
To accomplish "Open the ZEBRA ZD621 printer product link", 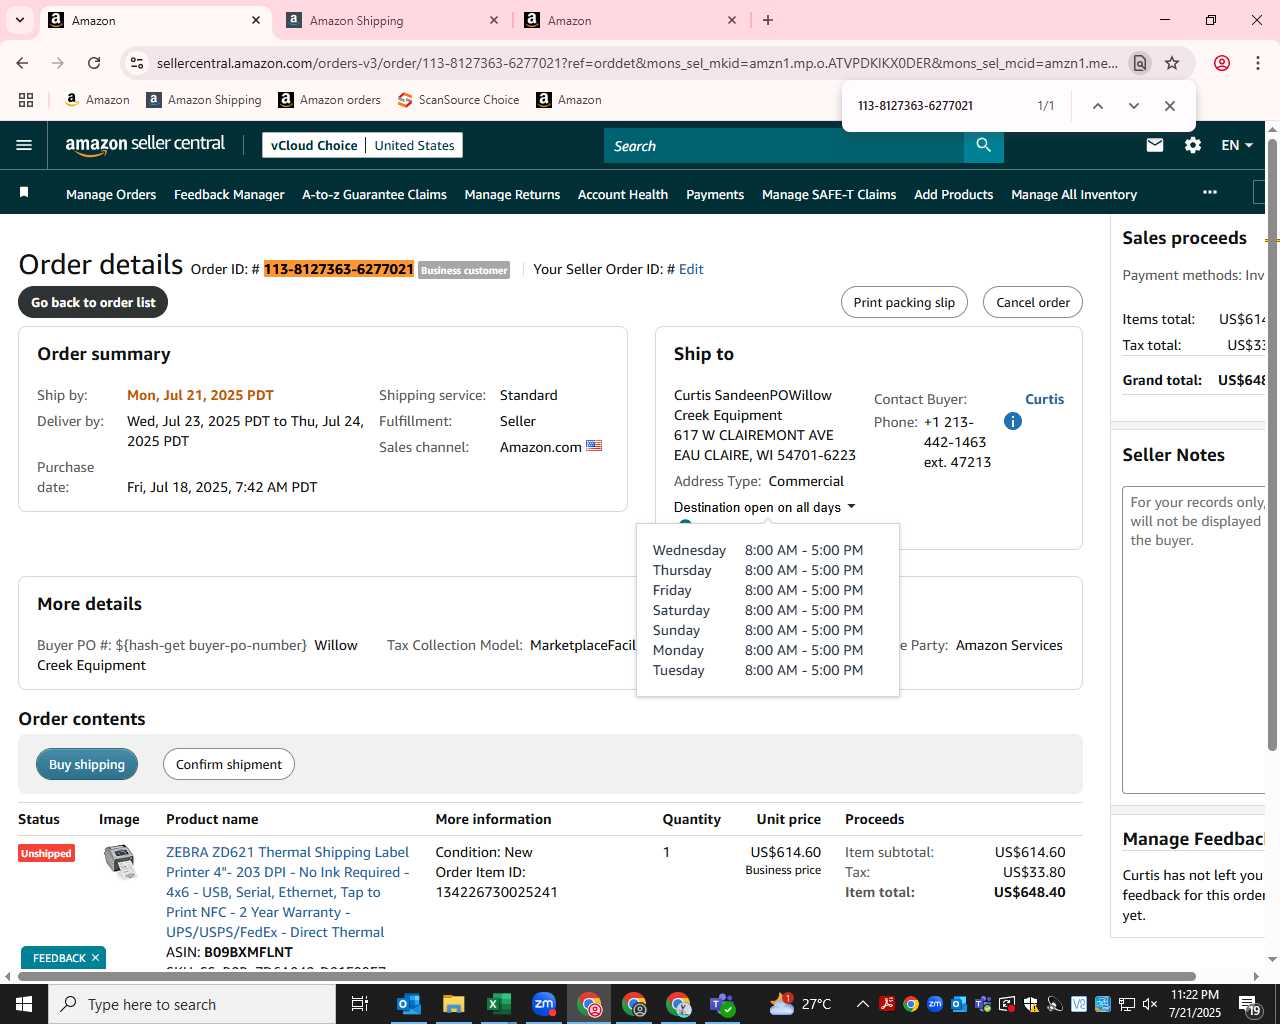I will [x=288, y=892].
